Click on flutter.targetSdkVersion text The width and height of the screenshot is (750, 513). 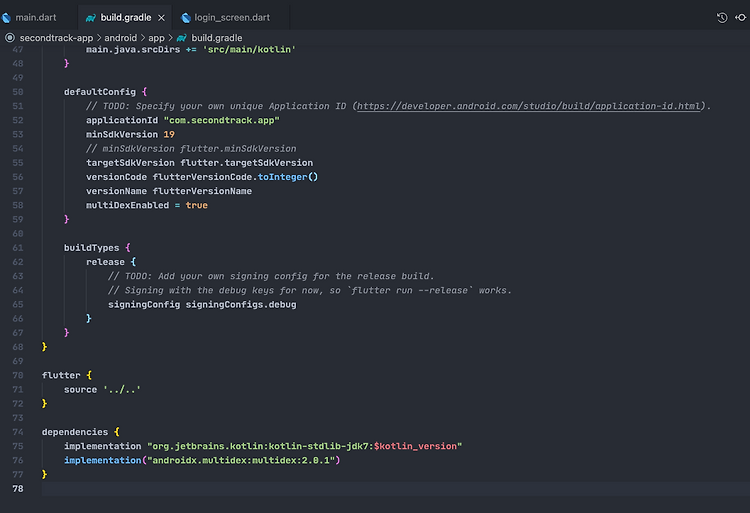pos(247,163)
